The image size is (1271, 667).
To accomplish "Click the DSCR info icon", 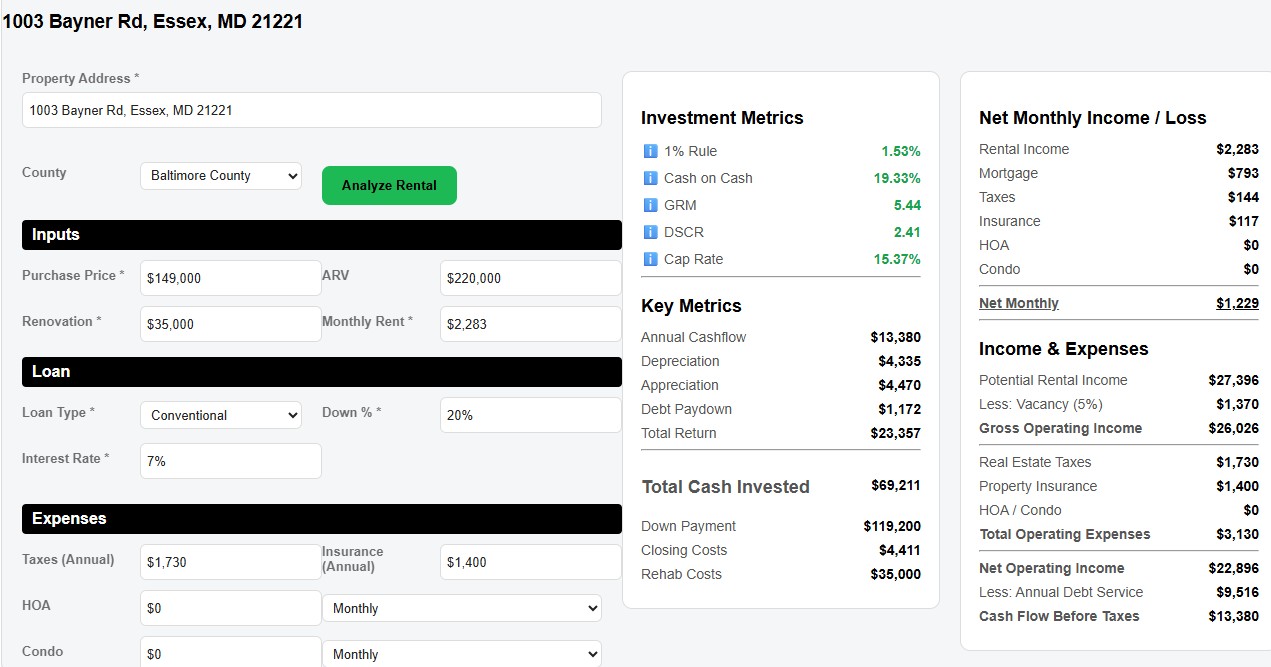I will tap(650, 232).
